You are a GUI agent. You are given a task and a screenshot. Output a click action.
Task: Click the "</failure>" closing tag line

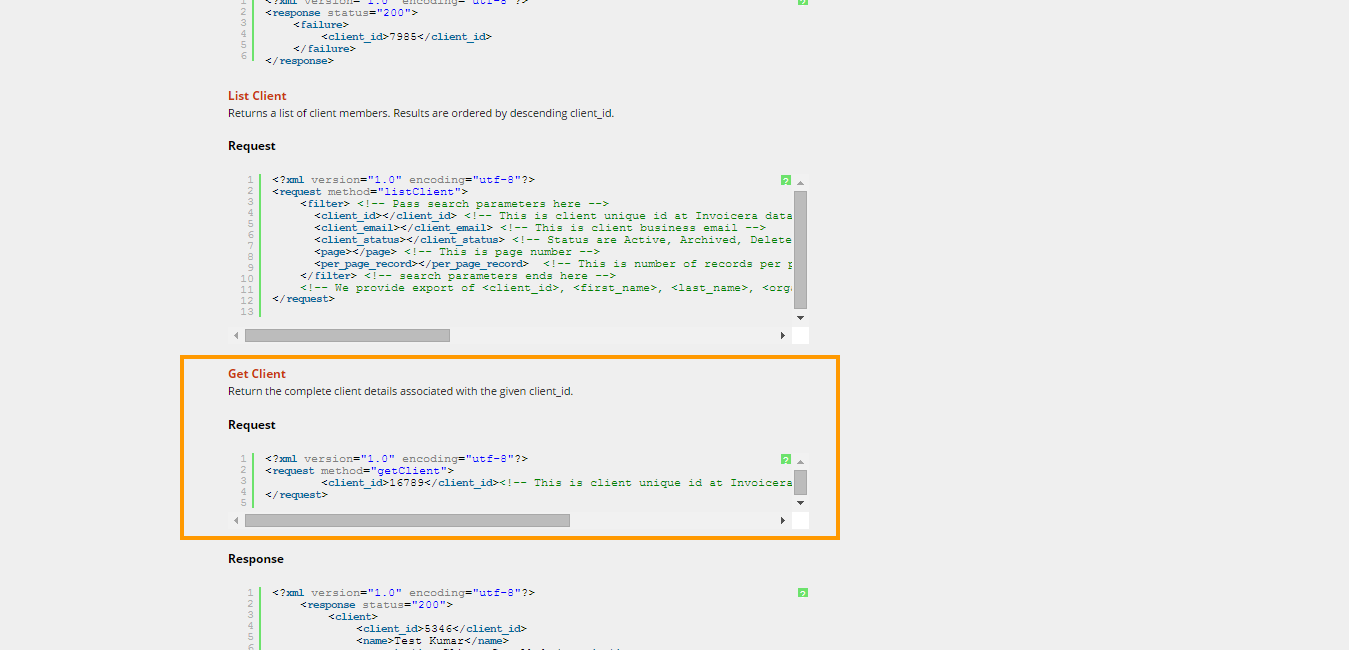[x=324, y=49]
